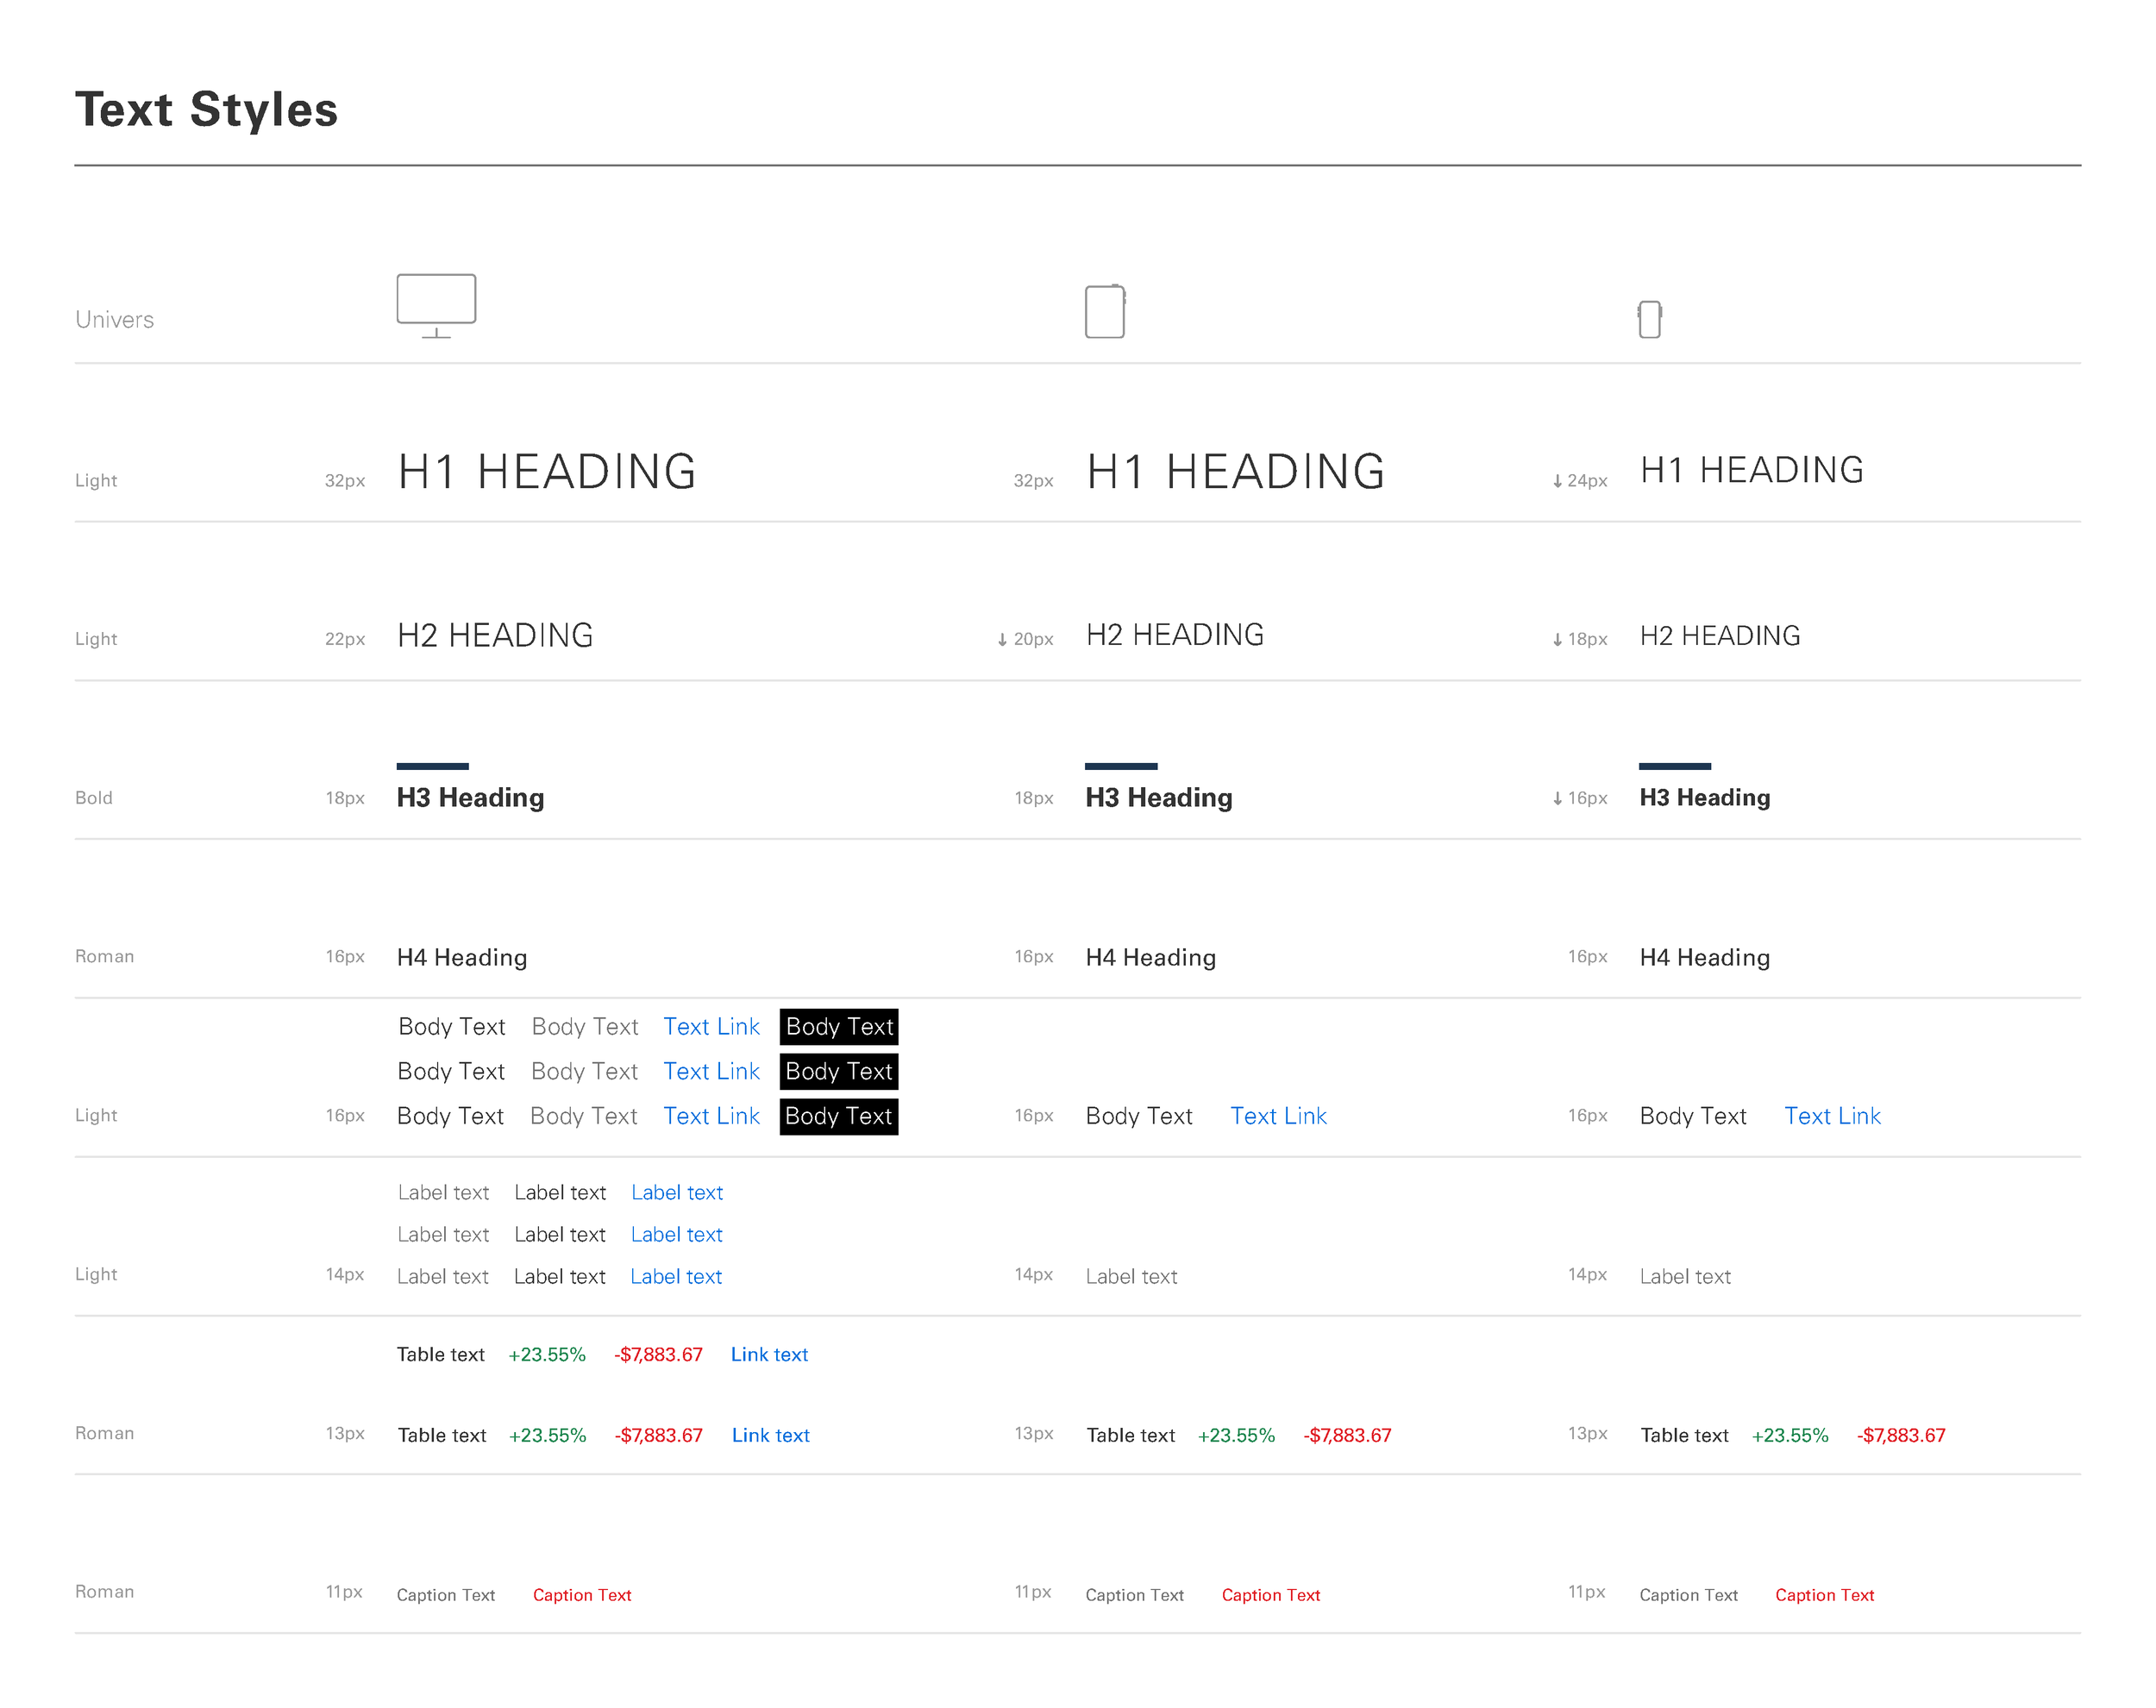
Task: Click the tablet device icon
Action: [1105, 310]
